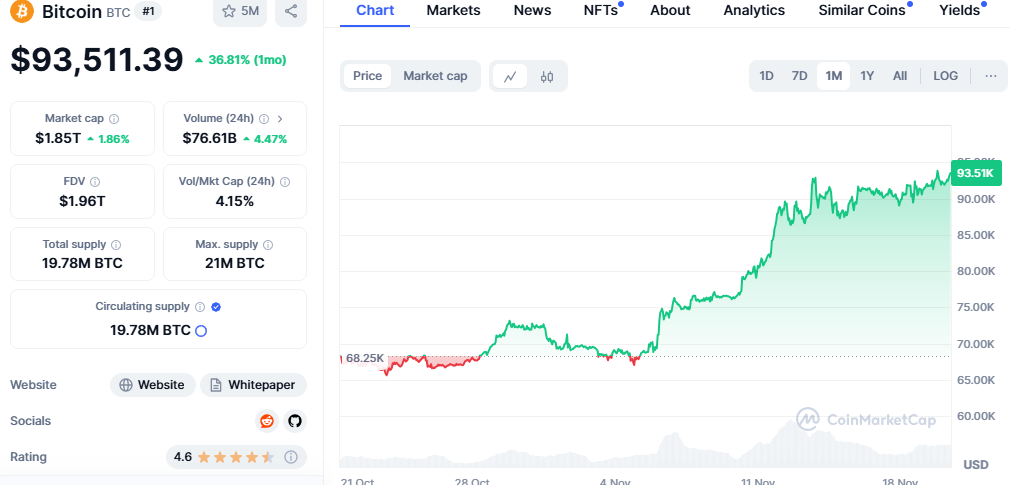Open the Yields tab
Viewport: 1010px width, 485px height.
(960, 10)
